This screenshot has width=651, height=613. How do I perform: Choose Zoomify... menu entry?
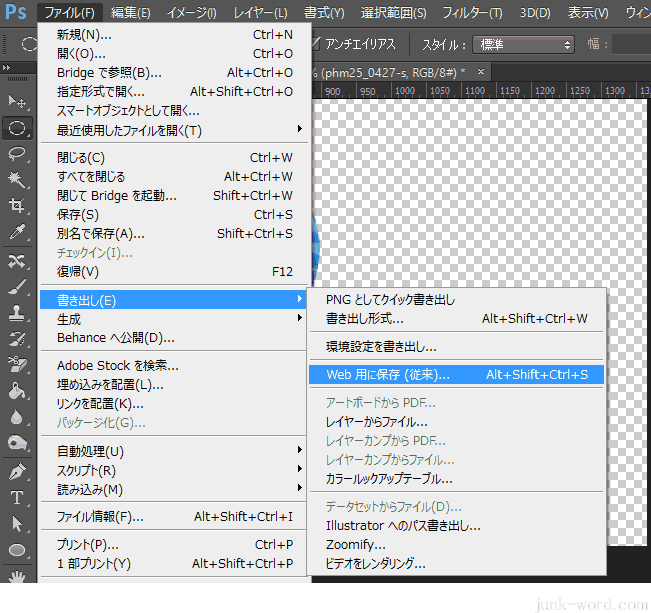456,544
